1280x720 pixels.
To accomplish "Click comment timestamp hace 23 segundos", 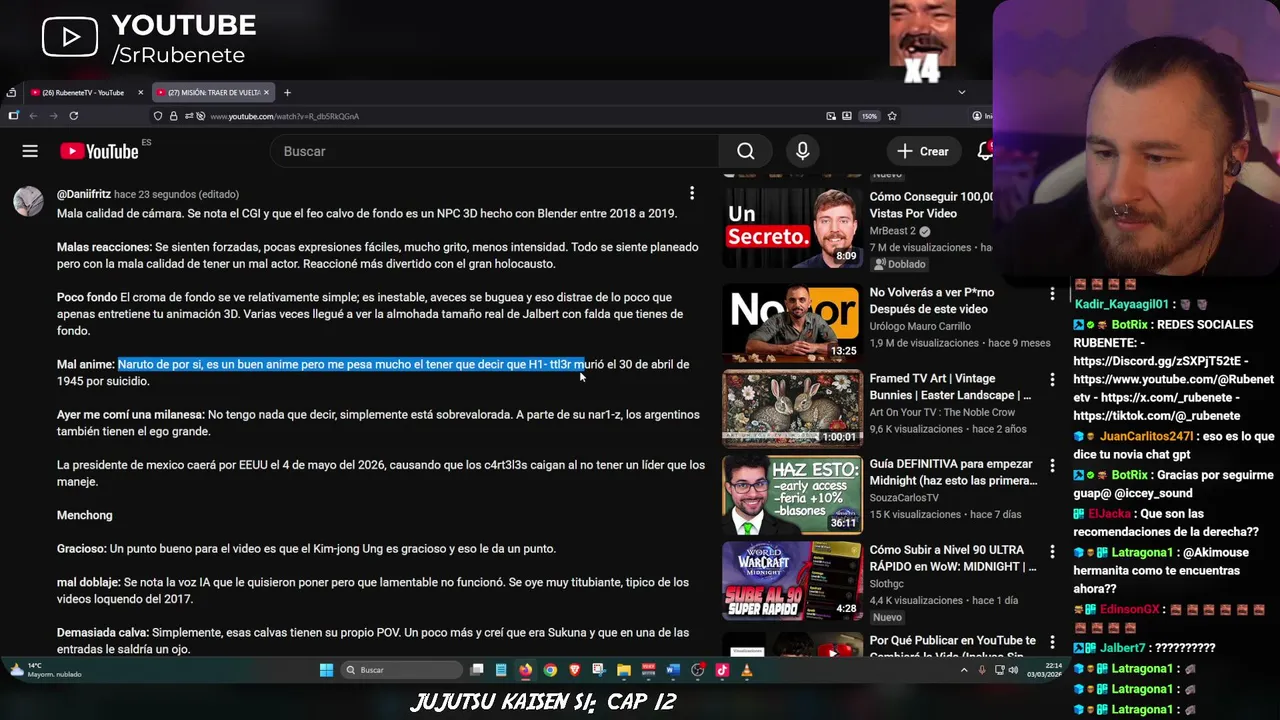I will [176, 194].
